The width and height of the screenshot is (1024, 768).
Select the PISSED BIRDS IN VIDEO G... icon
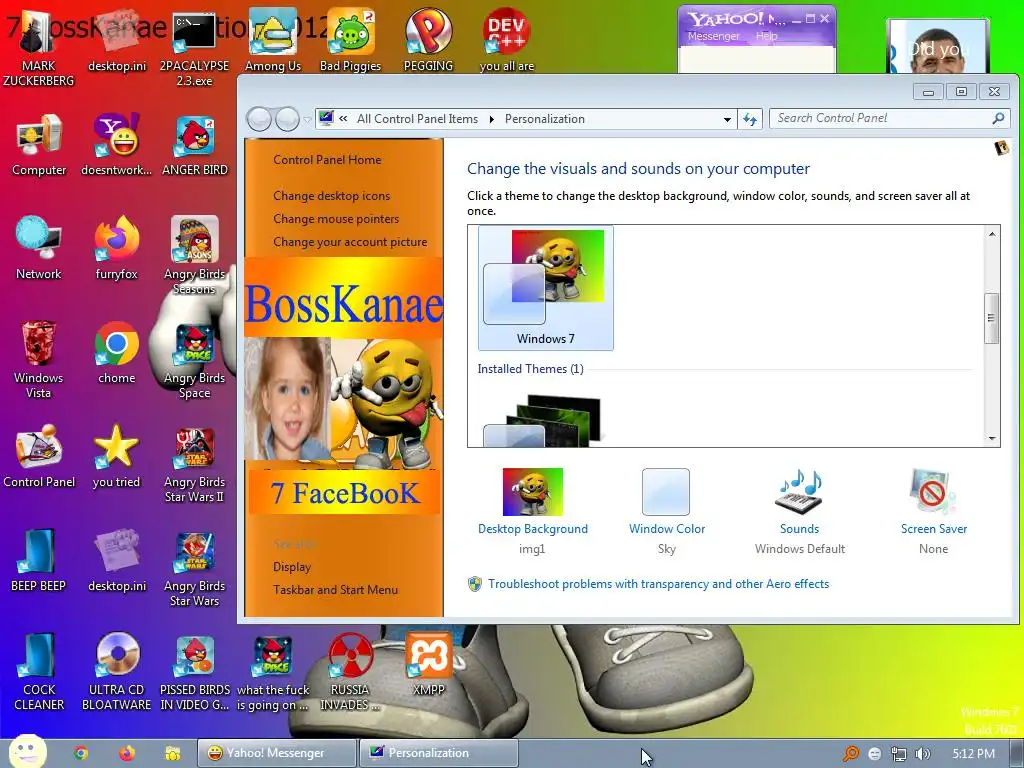(195, 671)
